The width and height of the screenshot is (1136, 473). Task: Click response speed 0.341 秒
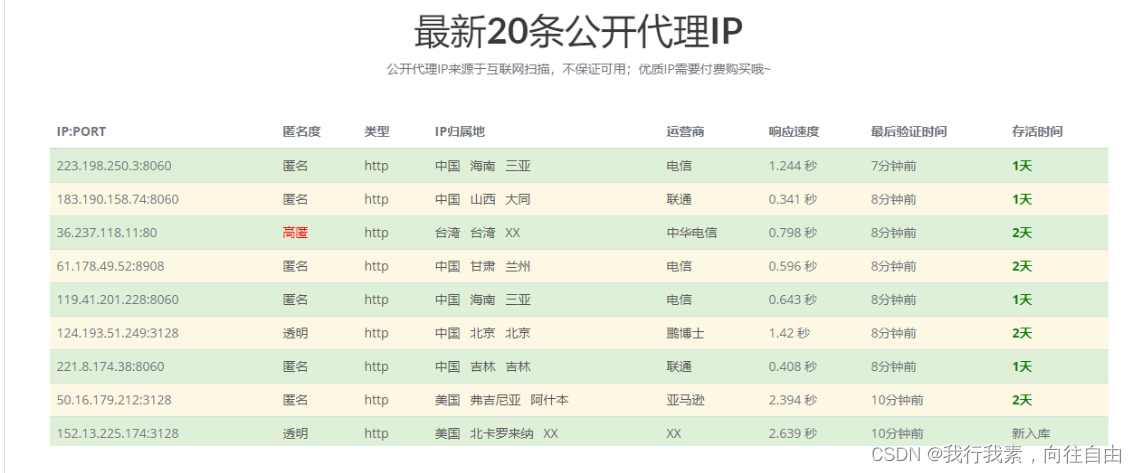click(793, 199)
